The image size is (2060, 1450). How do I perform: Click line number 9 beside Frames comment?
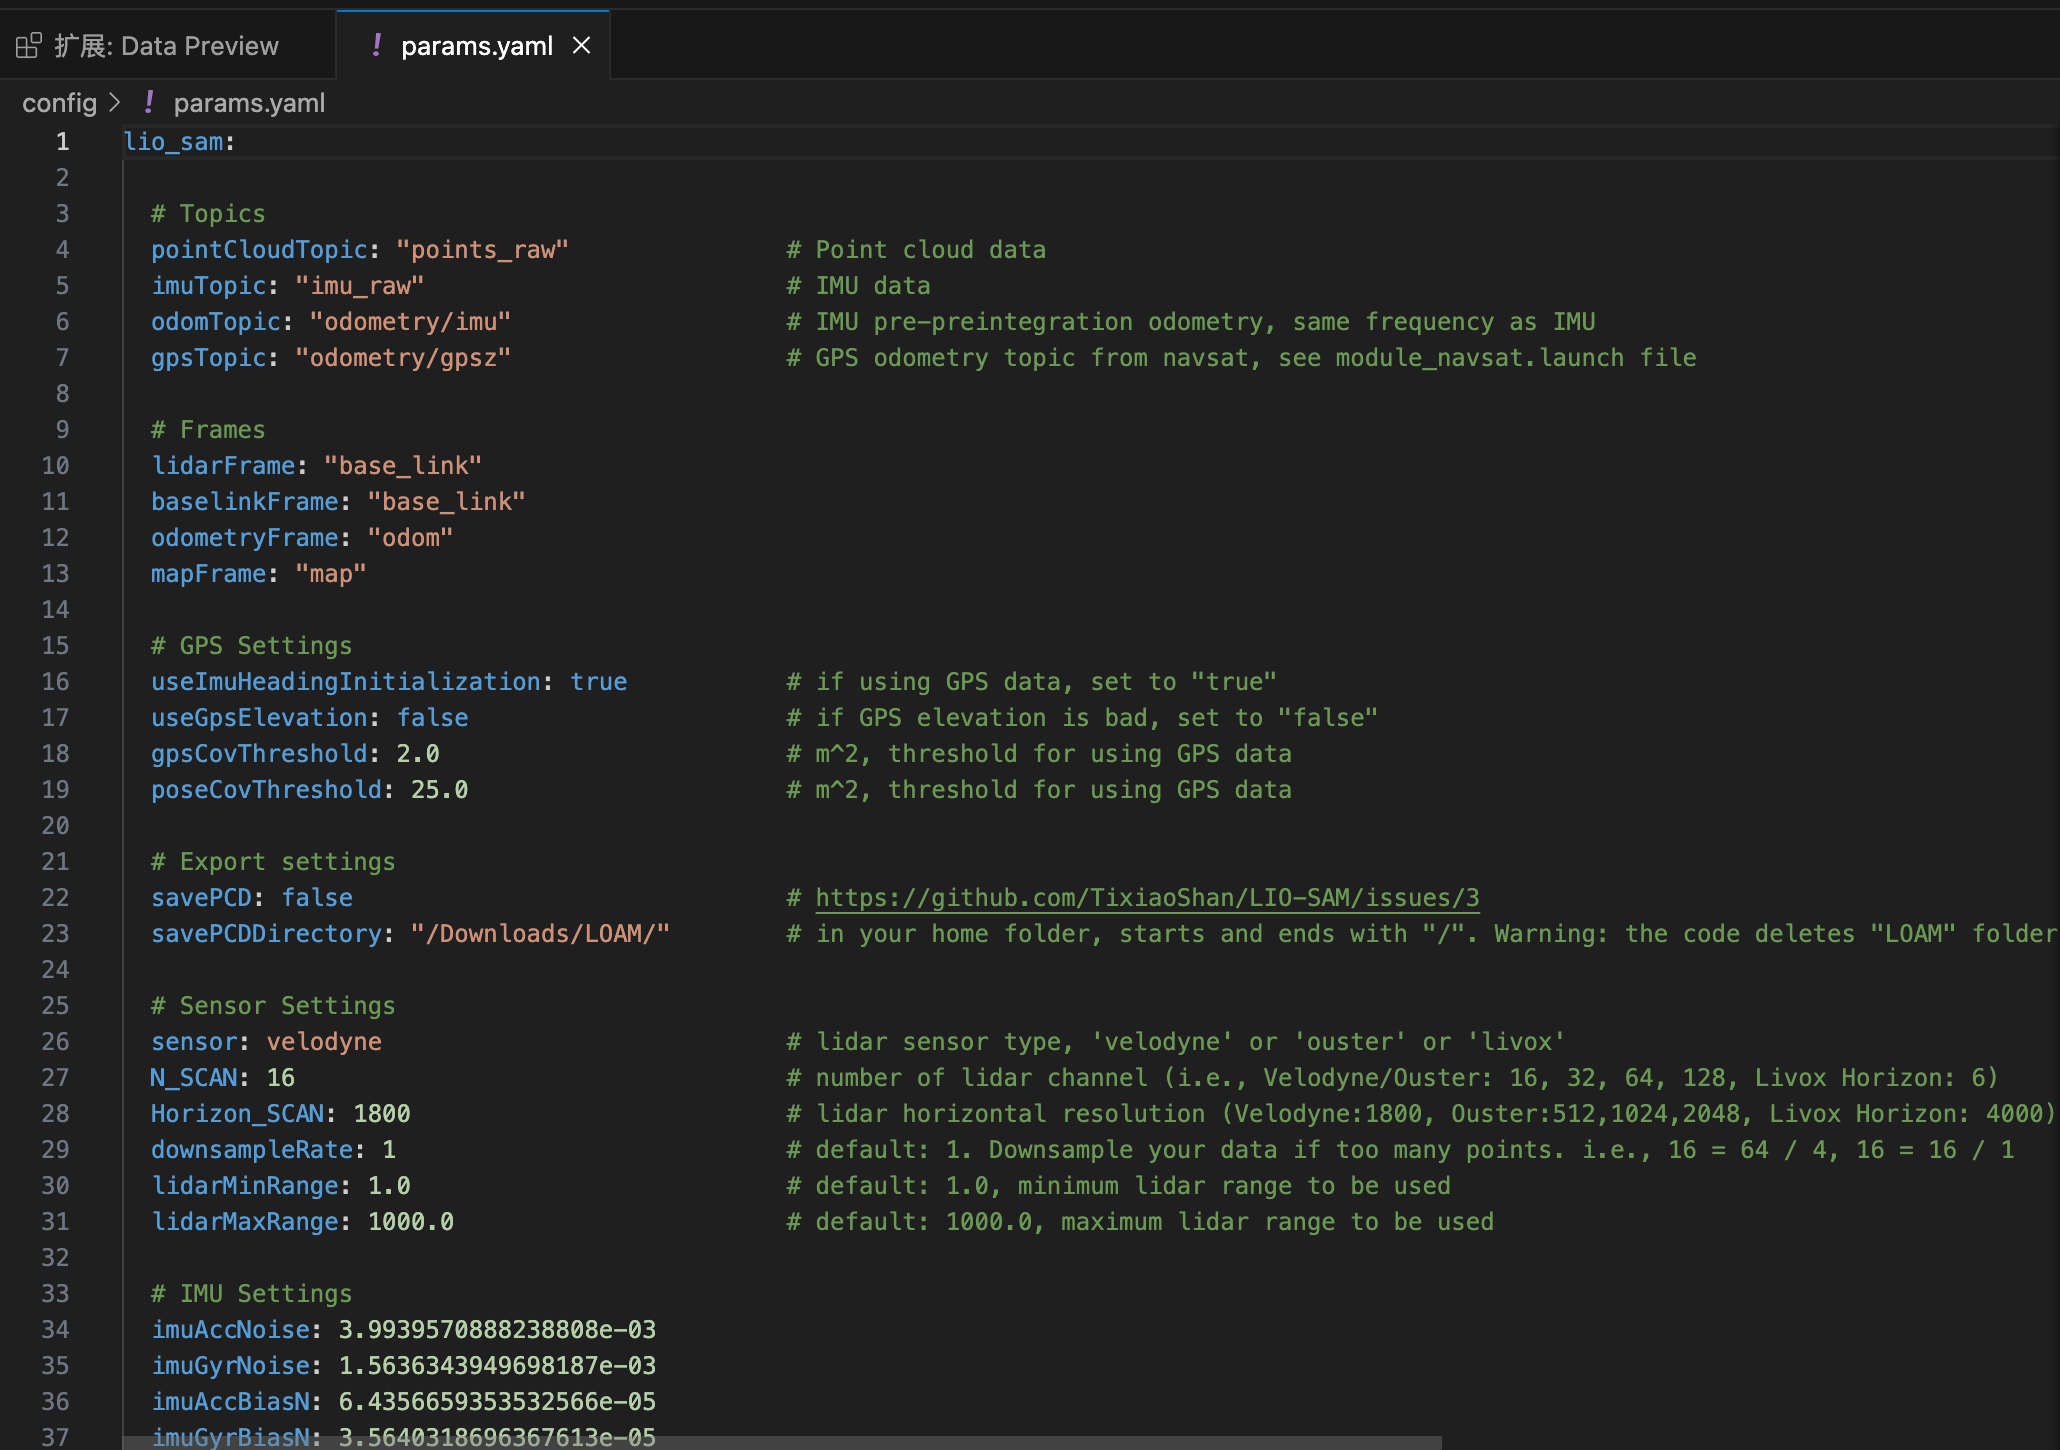click(62, 430)
